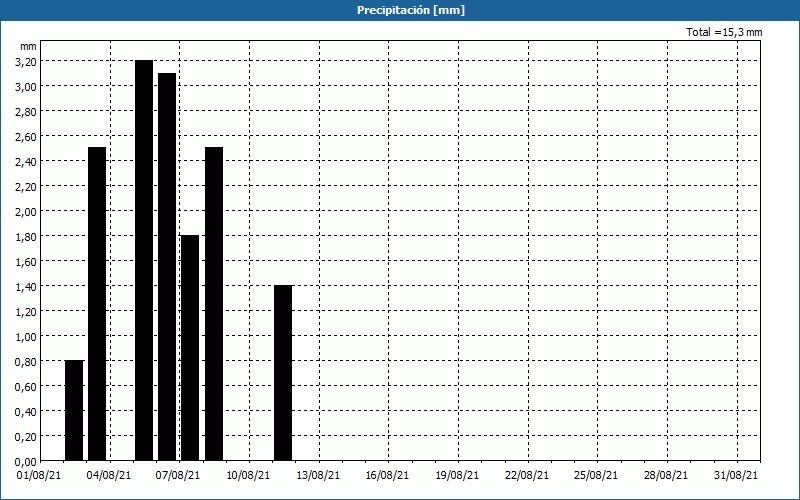The image size is (800, 500).
Task: Select the 2,50 bar beside the 0,80 bar
Action: coord(97,304)
